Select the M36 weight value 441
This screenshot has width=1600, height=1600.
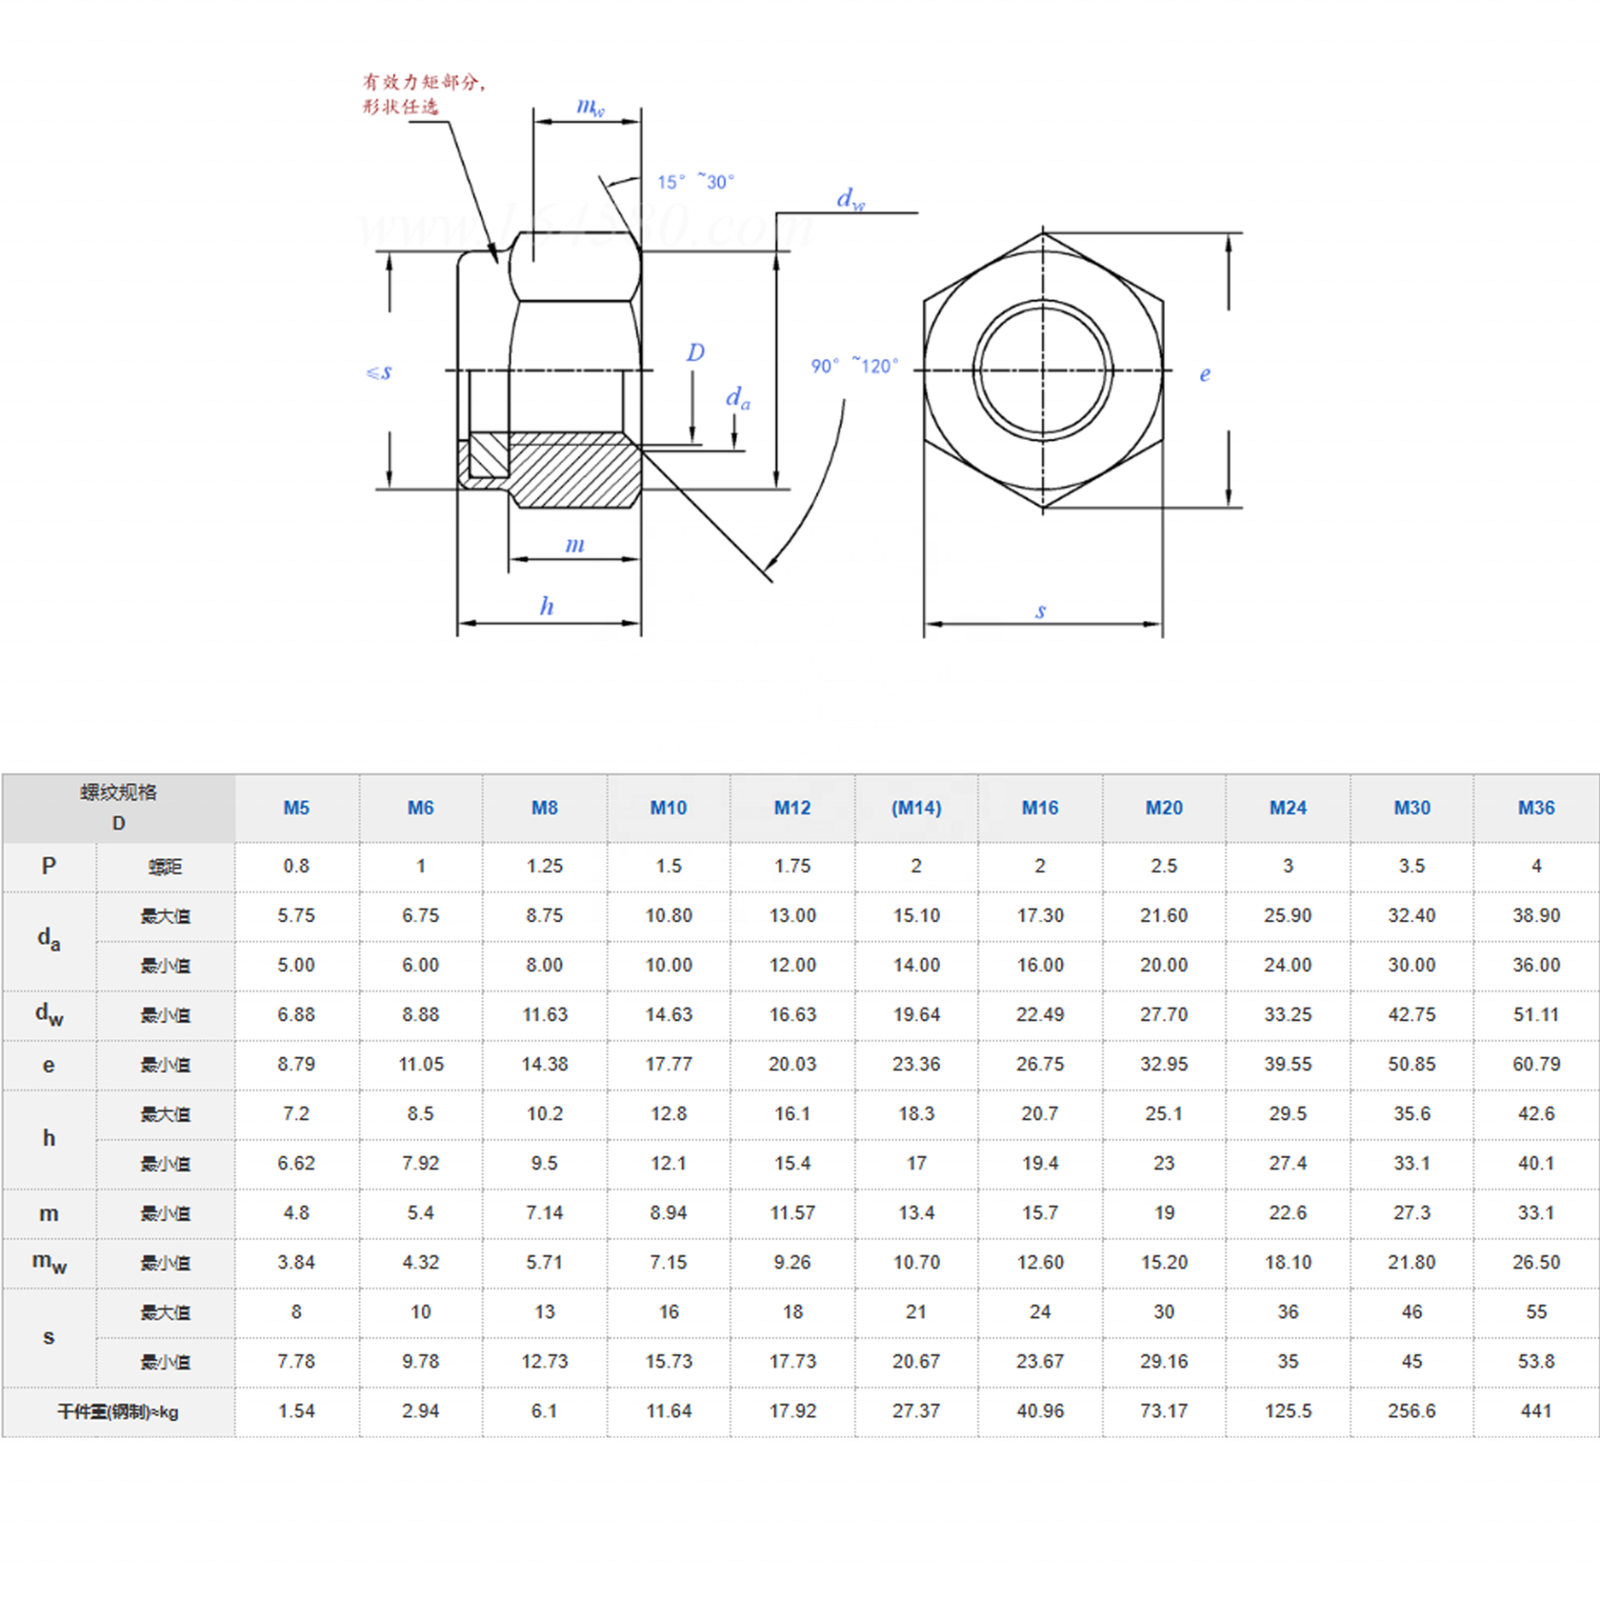1536,1411
